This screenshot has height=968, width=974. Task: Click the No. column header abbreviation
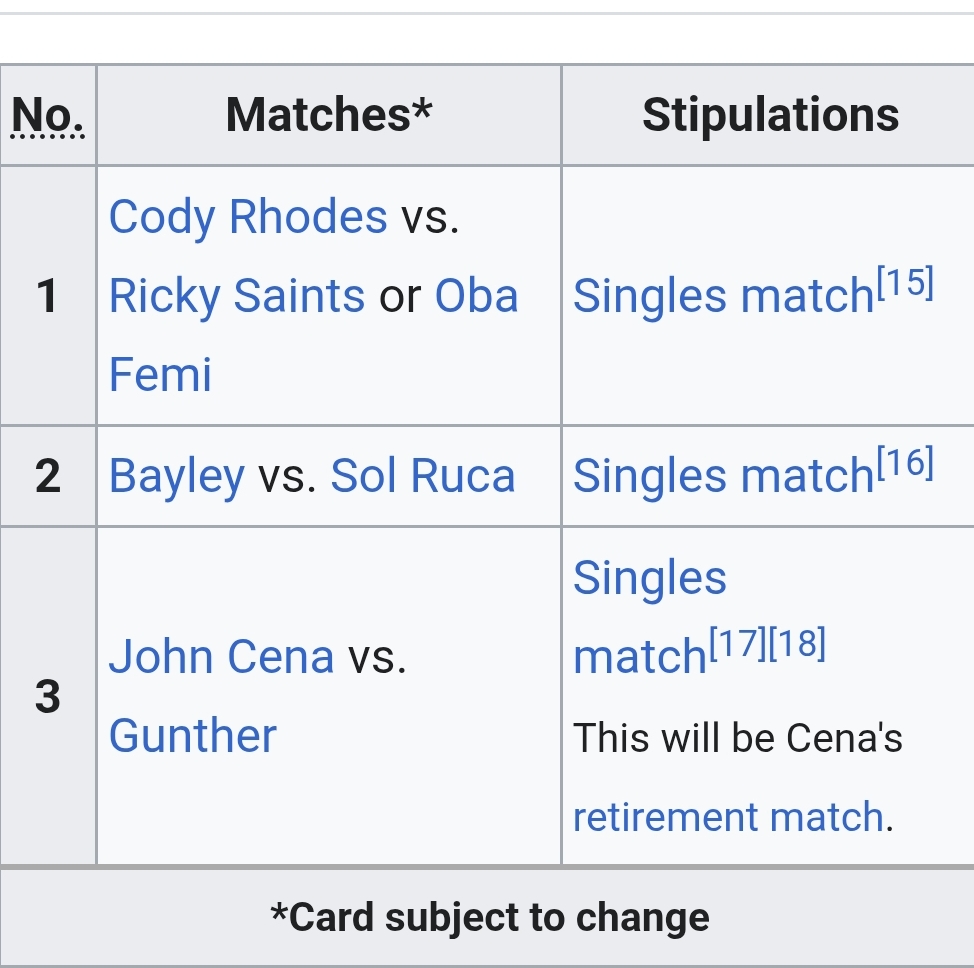tap(47, 116)
